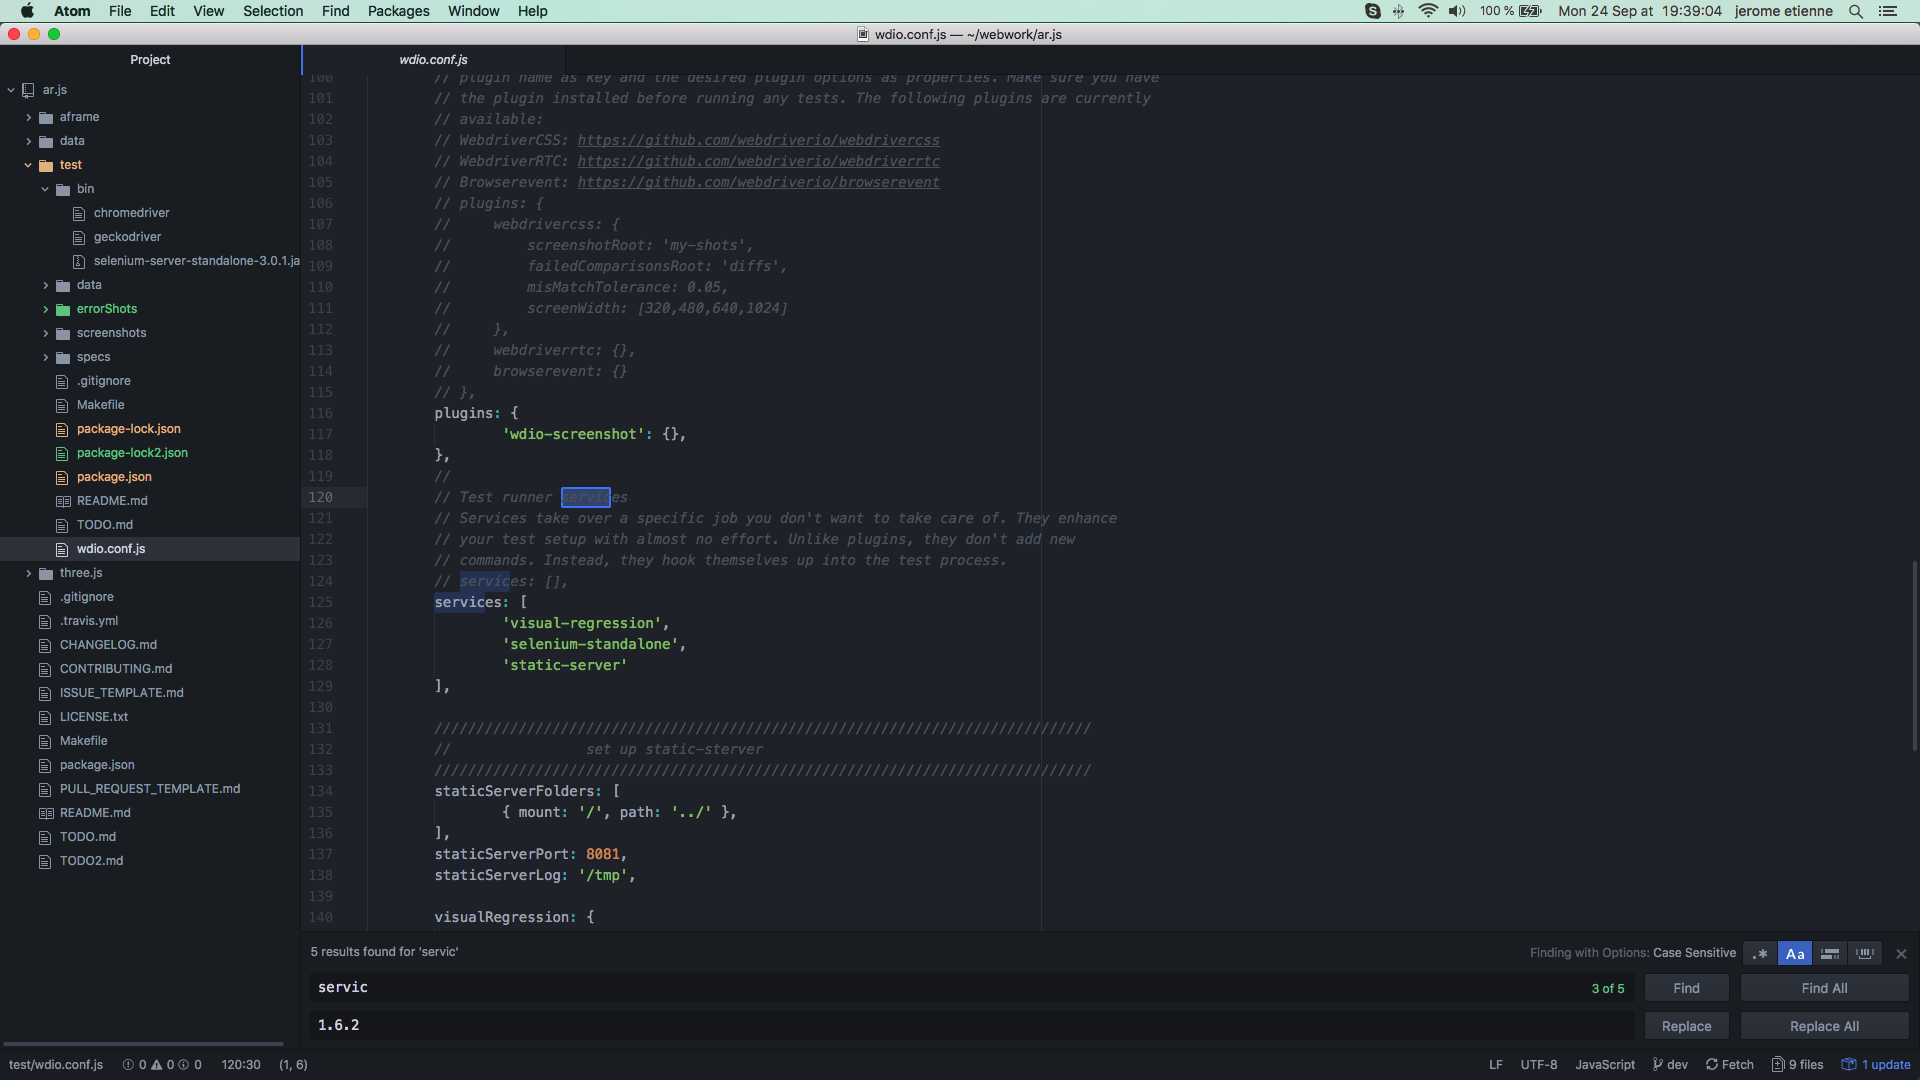Screen dimensions: 1920x1080
Task: Open the 9 files git changes
Action: [x=1798, y=1065]
